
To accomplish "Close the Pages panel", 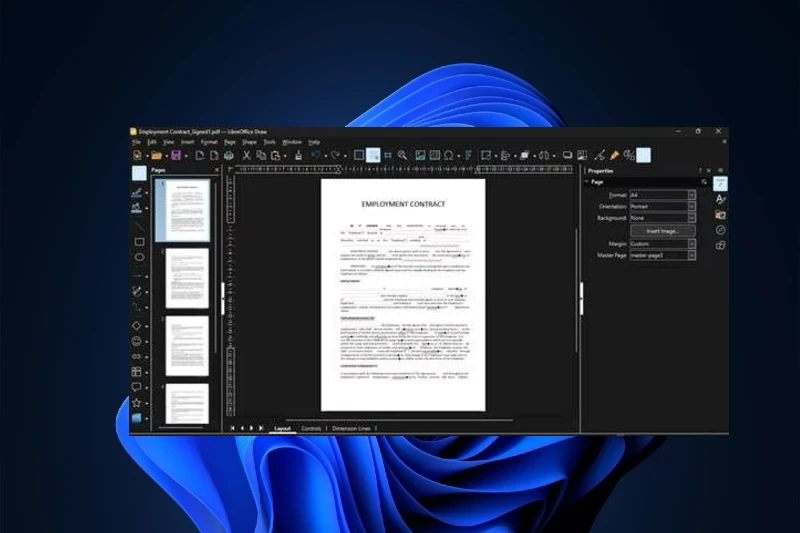I will pos(217,170).
